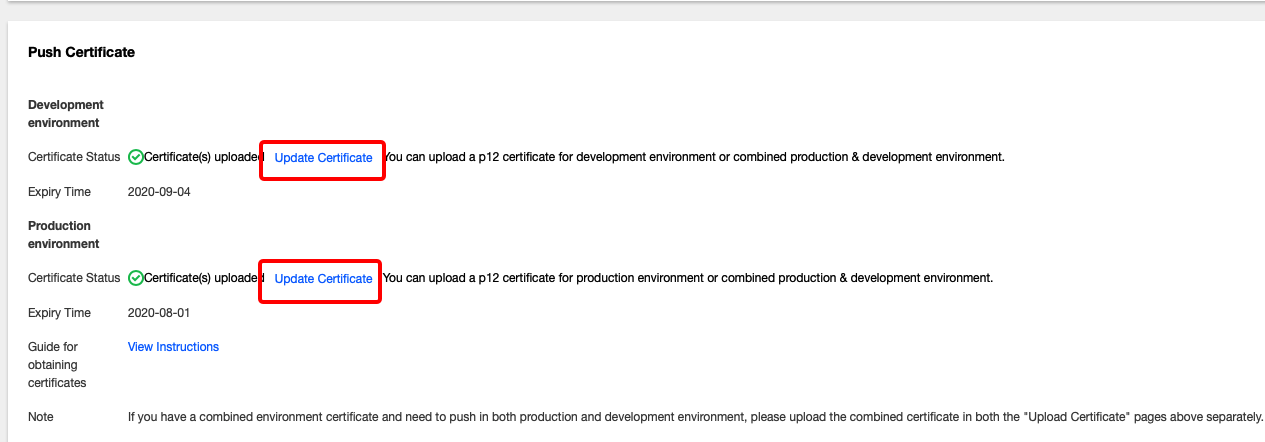Click development's "Certificate(s) uploaded" status text
Screen dimensions: 1265x442
coord(203,157)
